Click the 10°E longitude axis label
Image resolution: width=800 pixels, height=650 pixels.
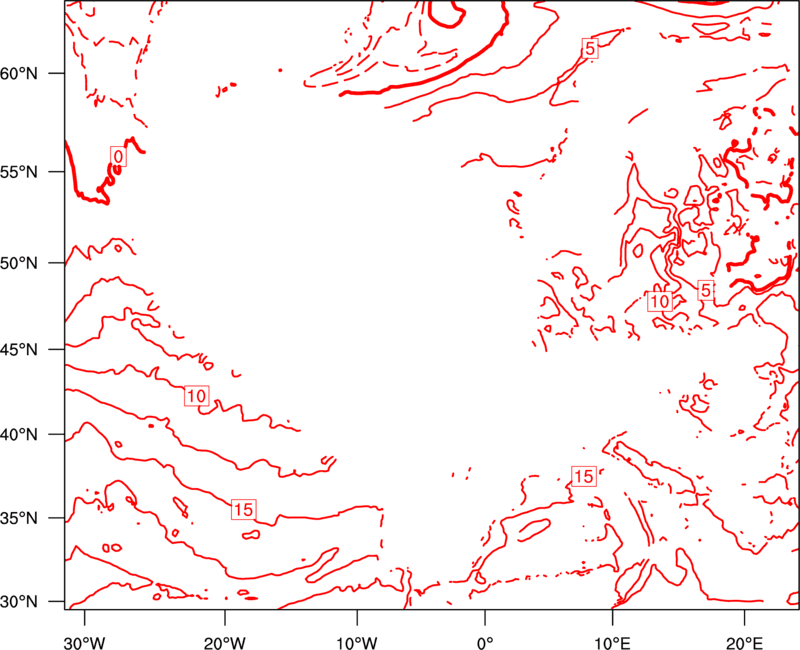[612, 643]
